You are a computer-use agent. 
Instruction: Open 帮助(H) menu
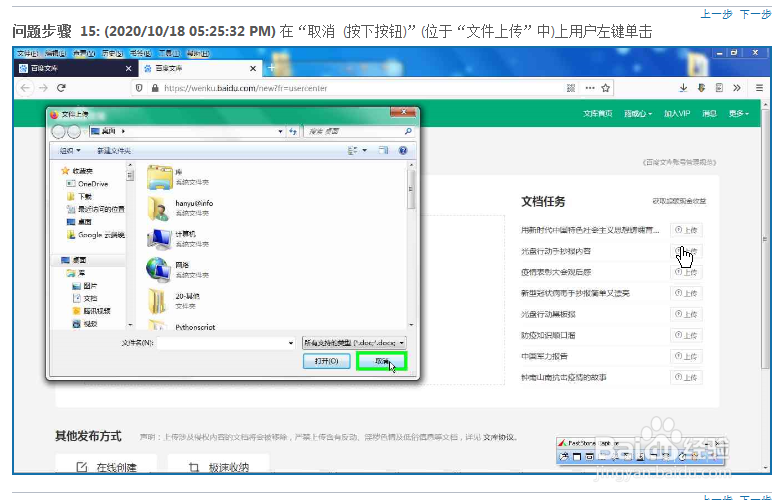pyautogui.click(x=198, y=53)
